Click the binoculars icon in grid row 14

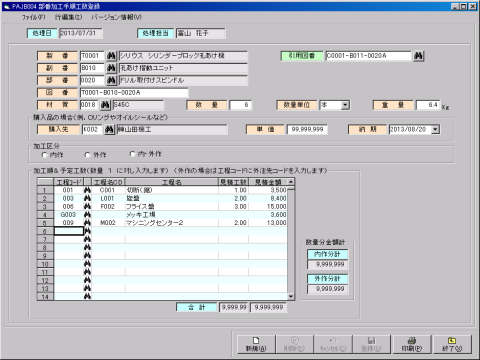[x=87, y=296]
